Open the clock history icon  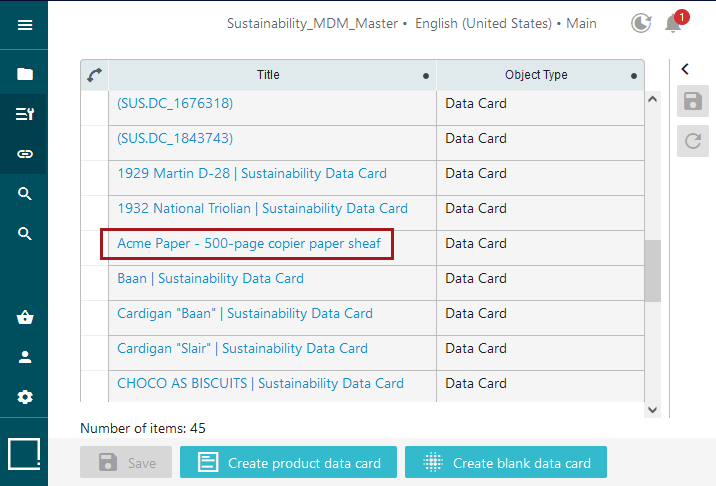click(641, 23)
